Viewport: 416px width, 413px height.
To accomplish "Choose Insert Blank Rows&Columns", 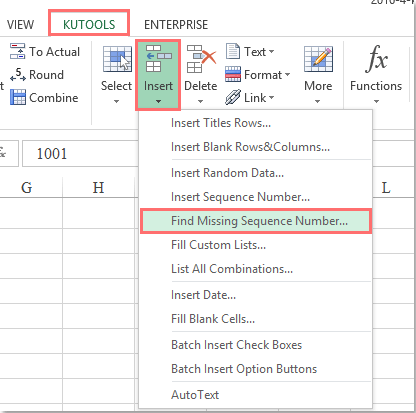I will click(x=255, y=147).
